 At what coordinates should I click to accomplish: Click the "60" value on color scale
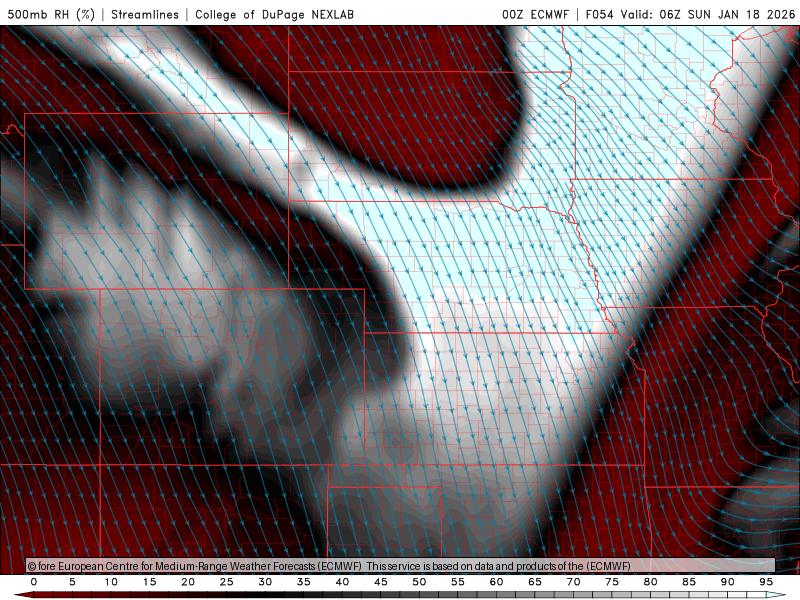click(496, 582)
